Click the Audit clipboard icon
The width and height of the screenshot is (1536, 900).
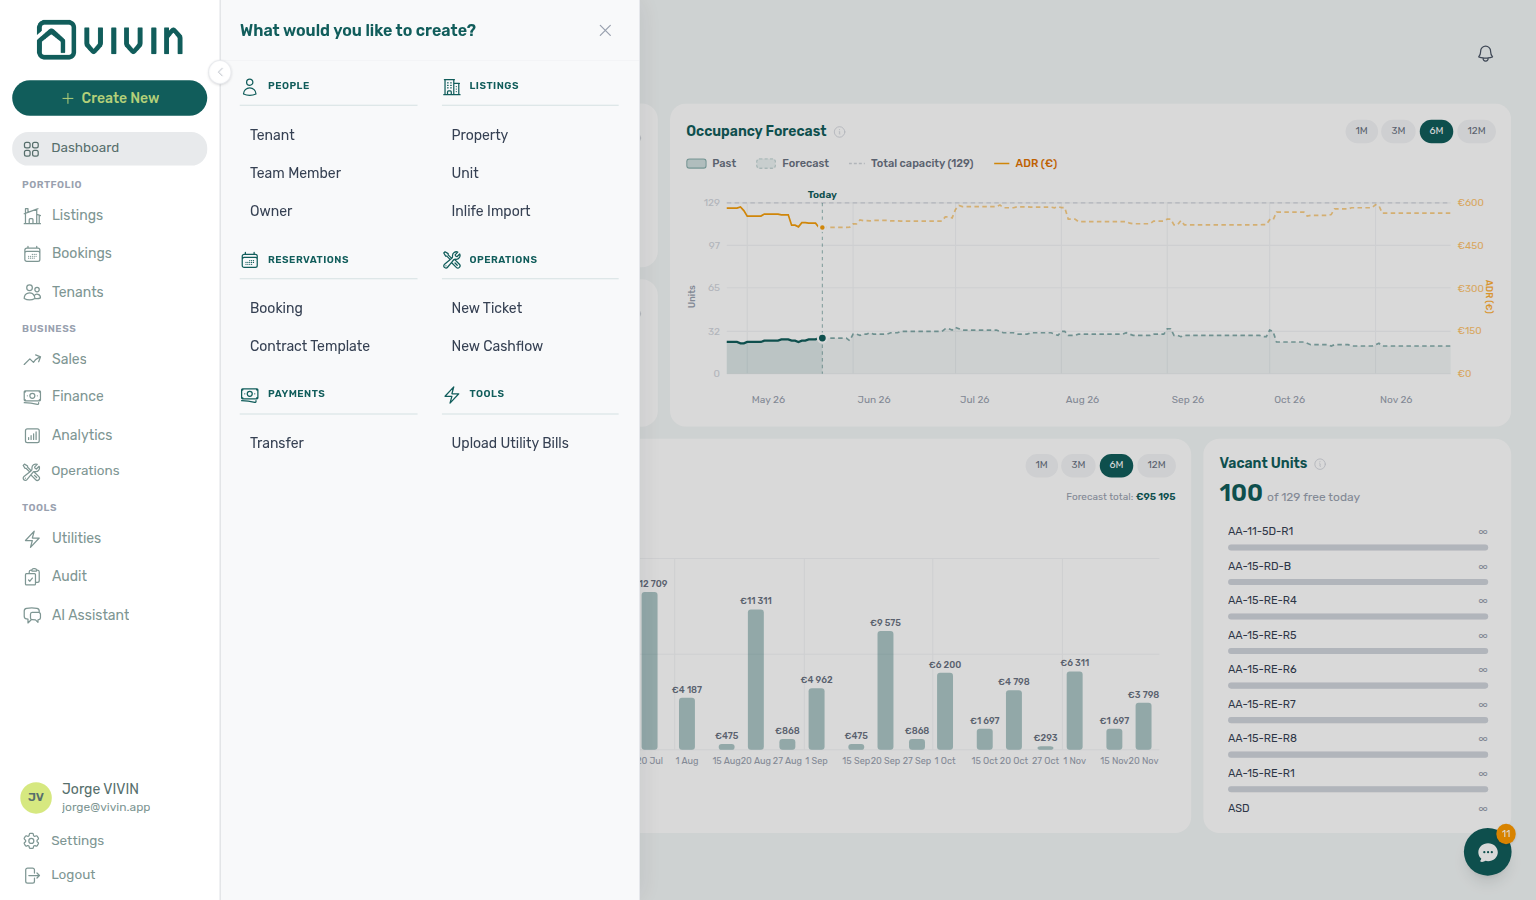click(32, 576)
